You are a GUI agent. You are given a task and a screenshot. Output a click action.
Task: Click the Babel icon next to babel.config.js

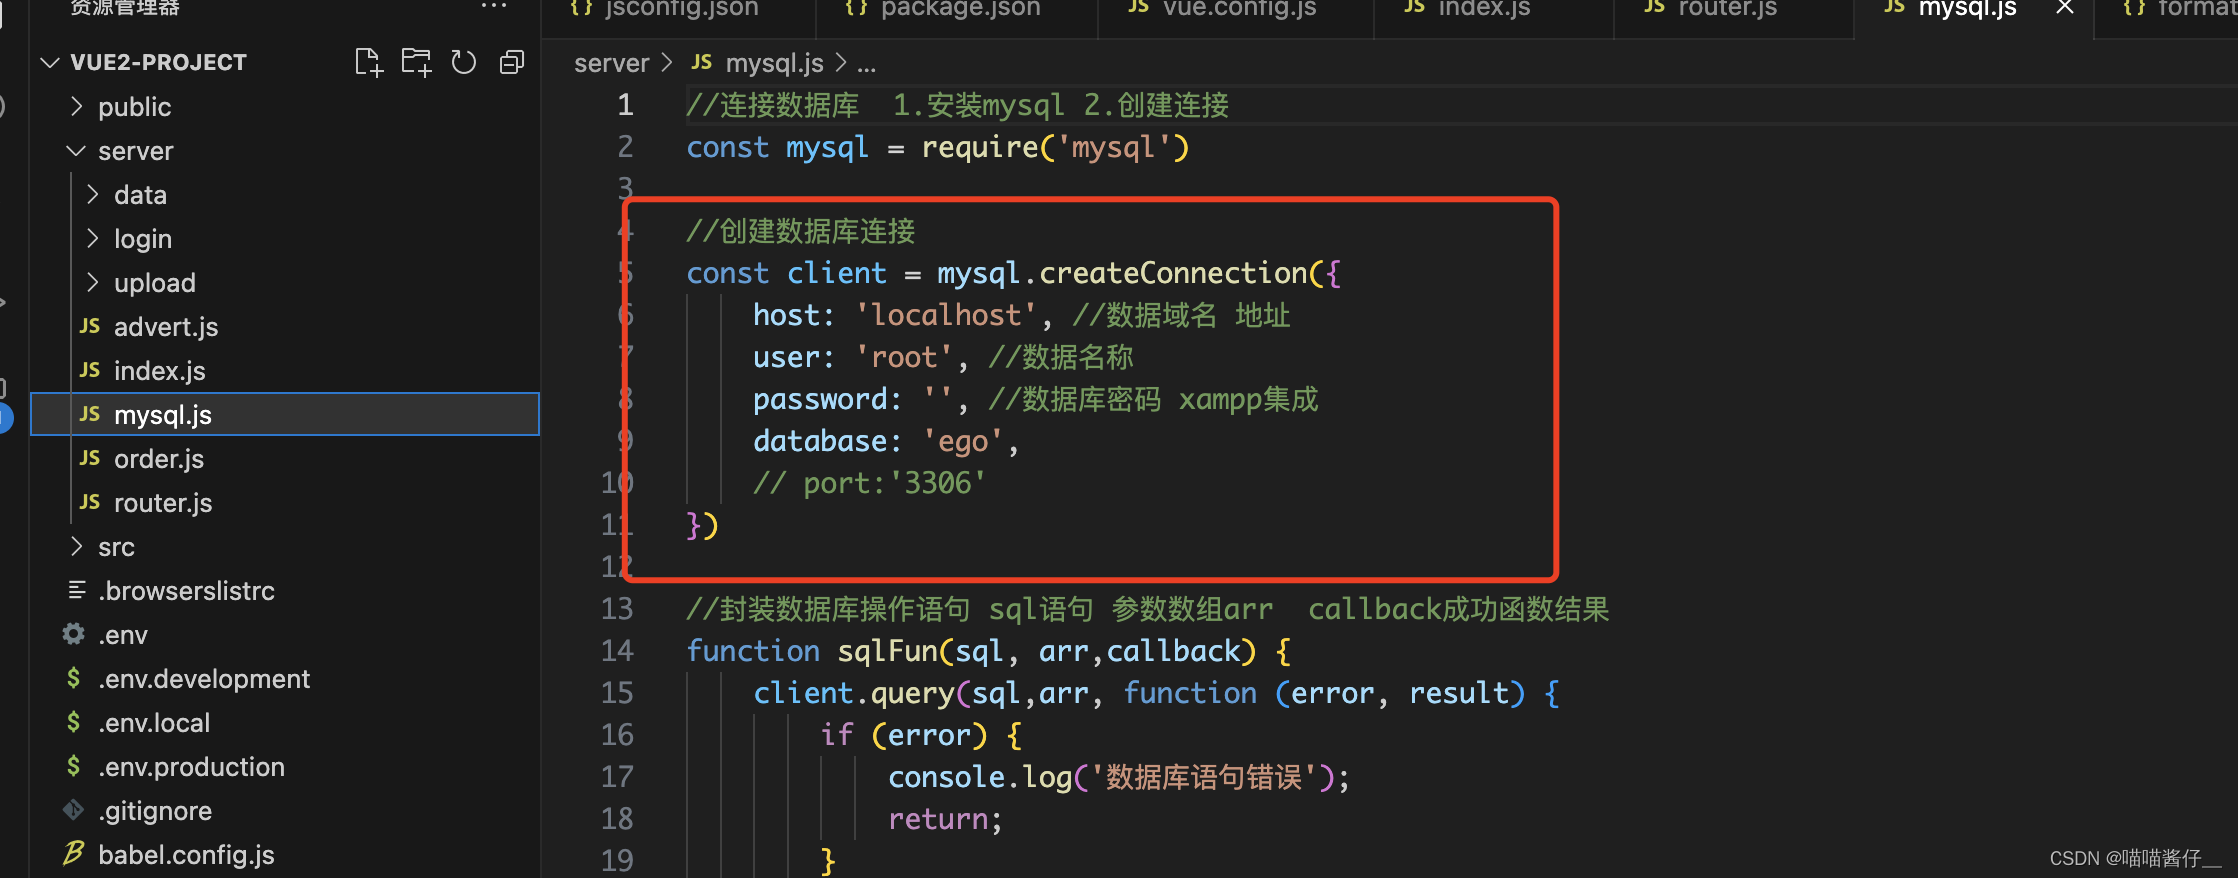tap(73, 852)
